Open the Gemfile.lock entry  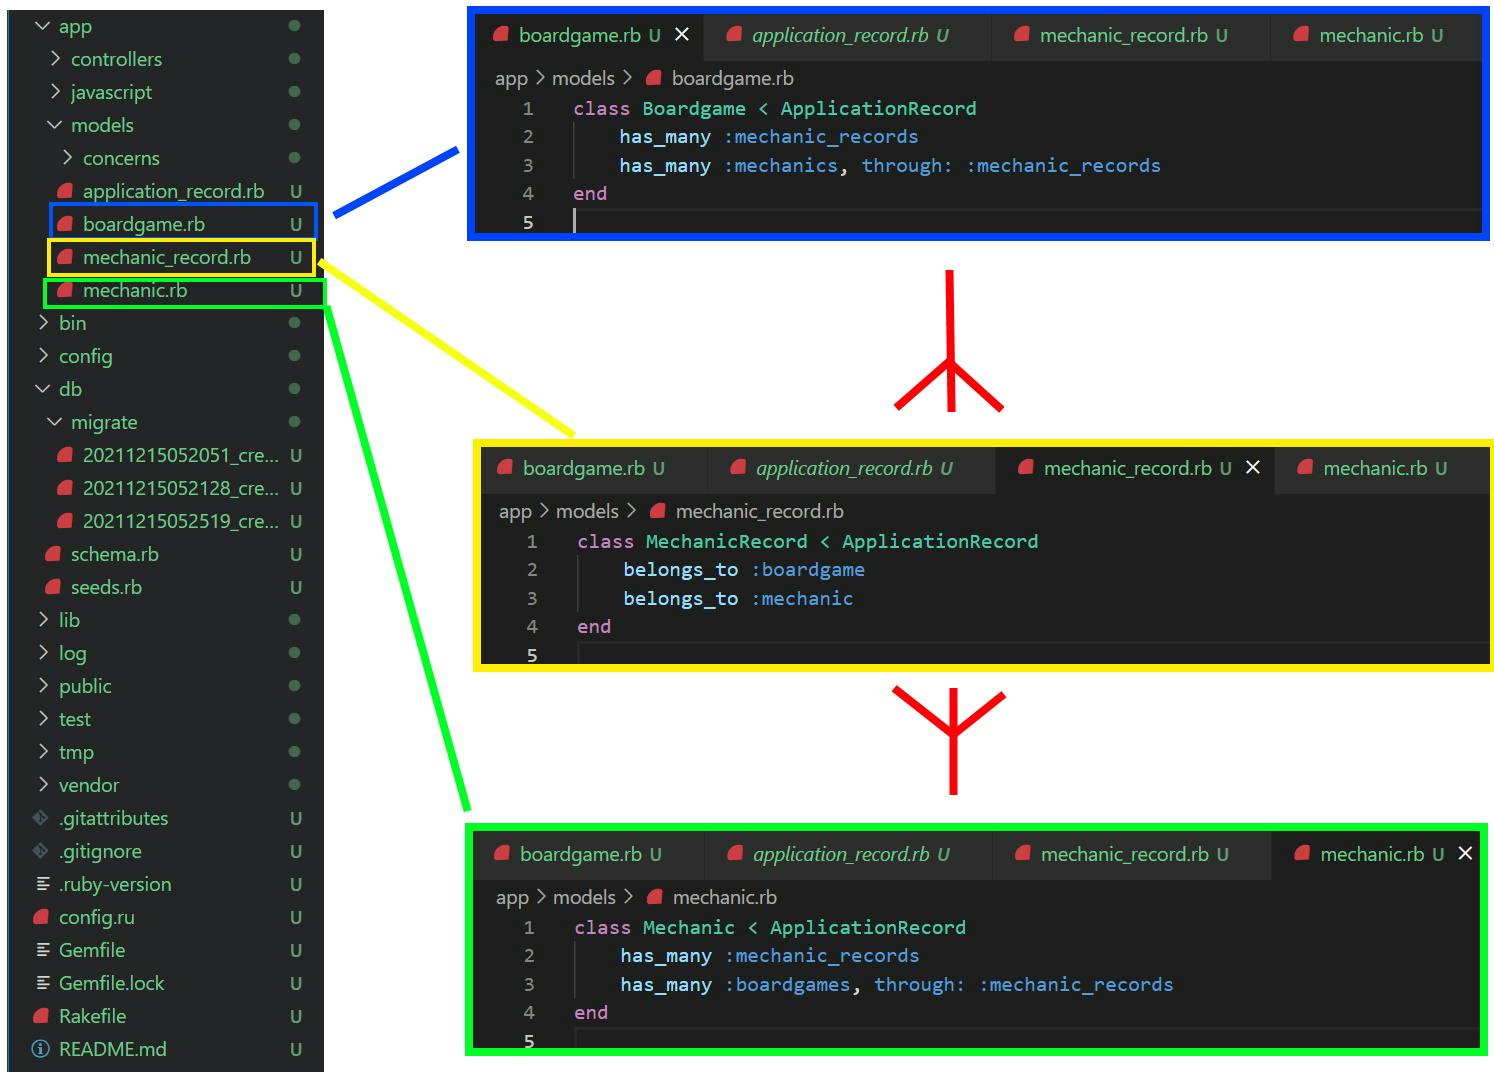point(111,983)
